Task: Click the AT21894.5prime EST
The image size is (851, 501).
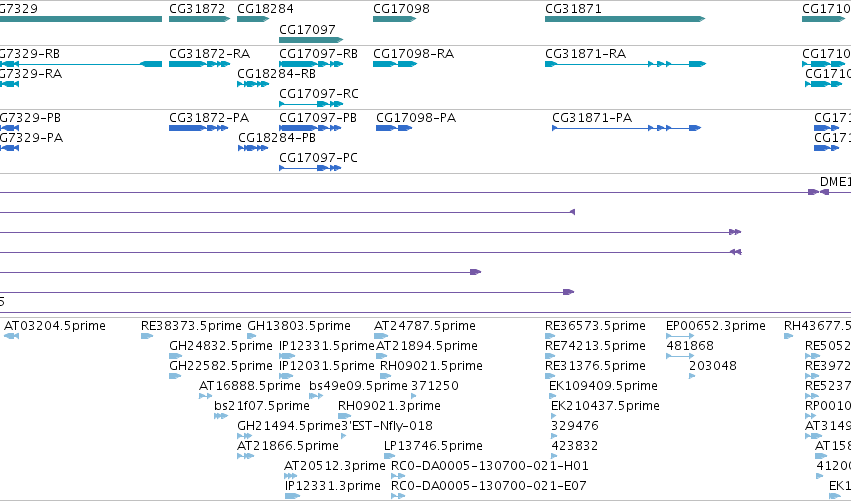Action: 382,356
